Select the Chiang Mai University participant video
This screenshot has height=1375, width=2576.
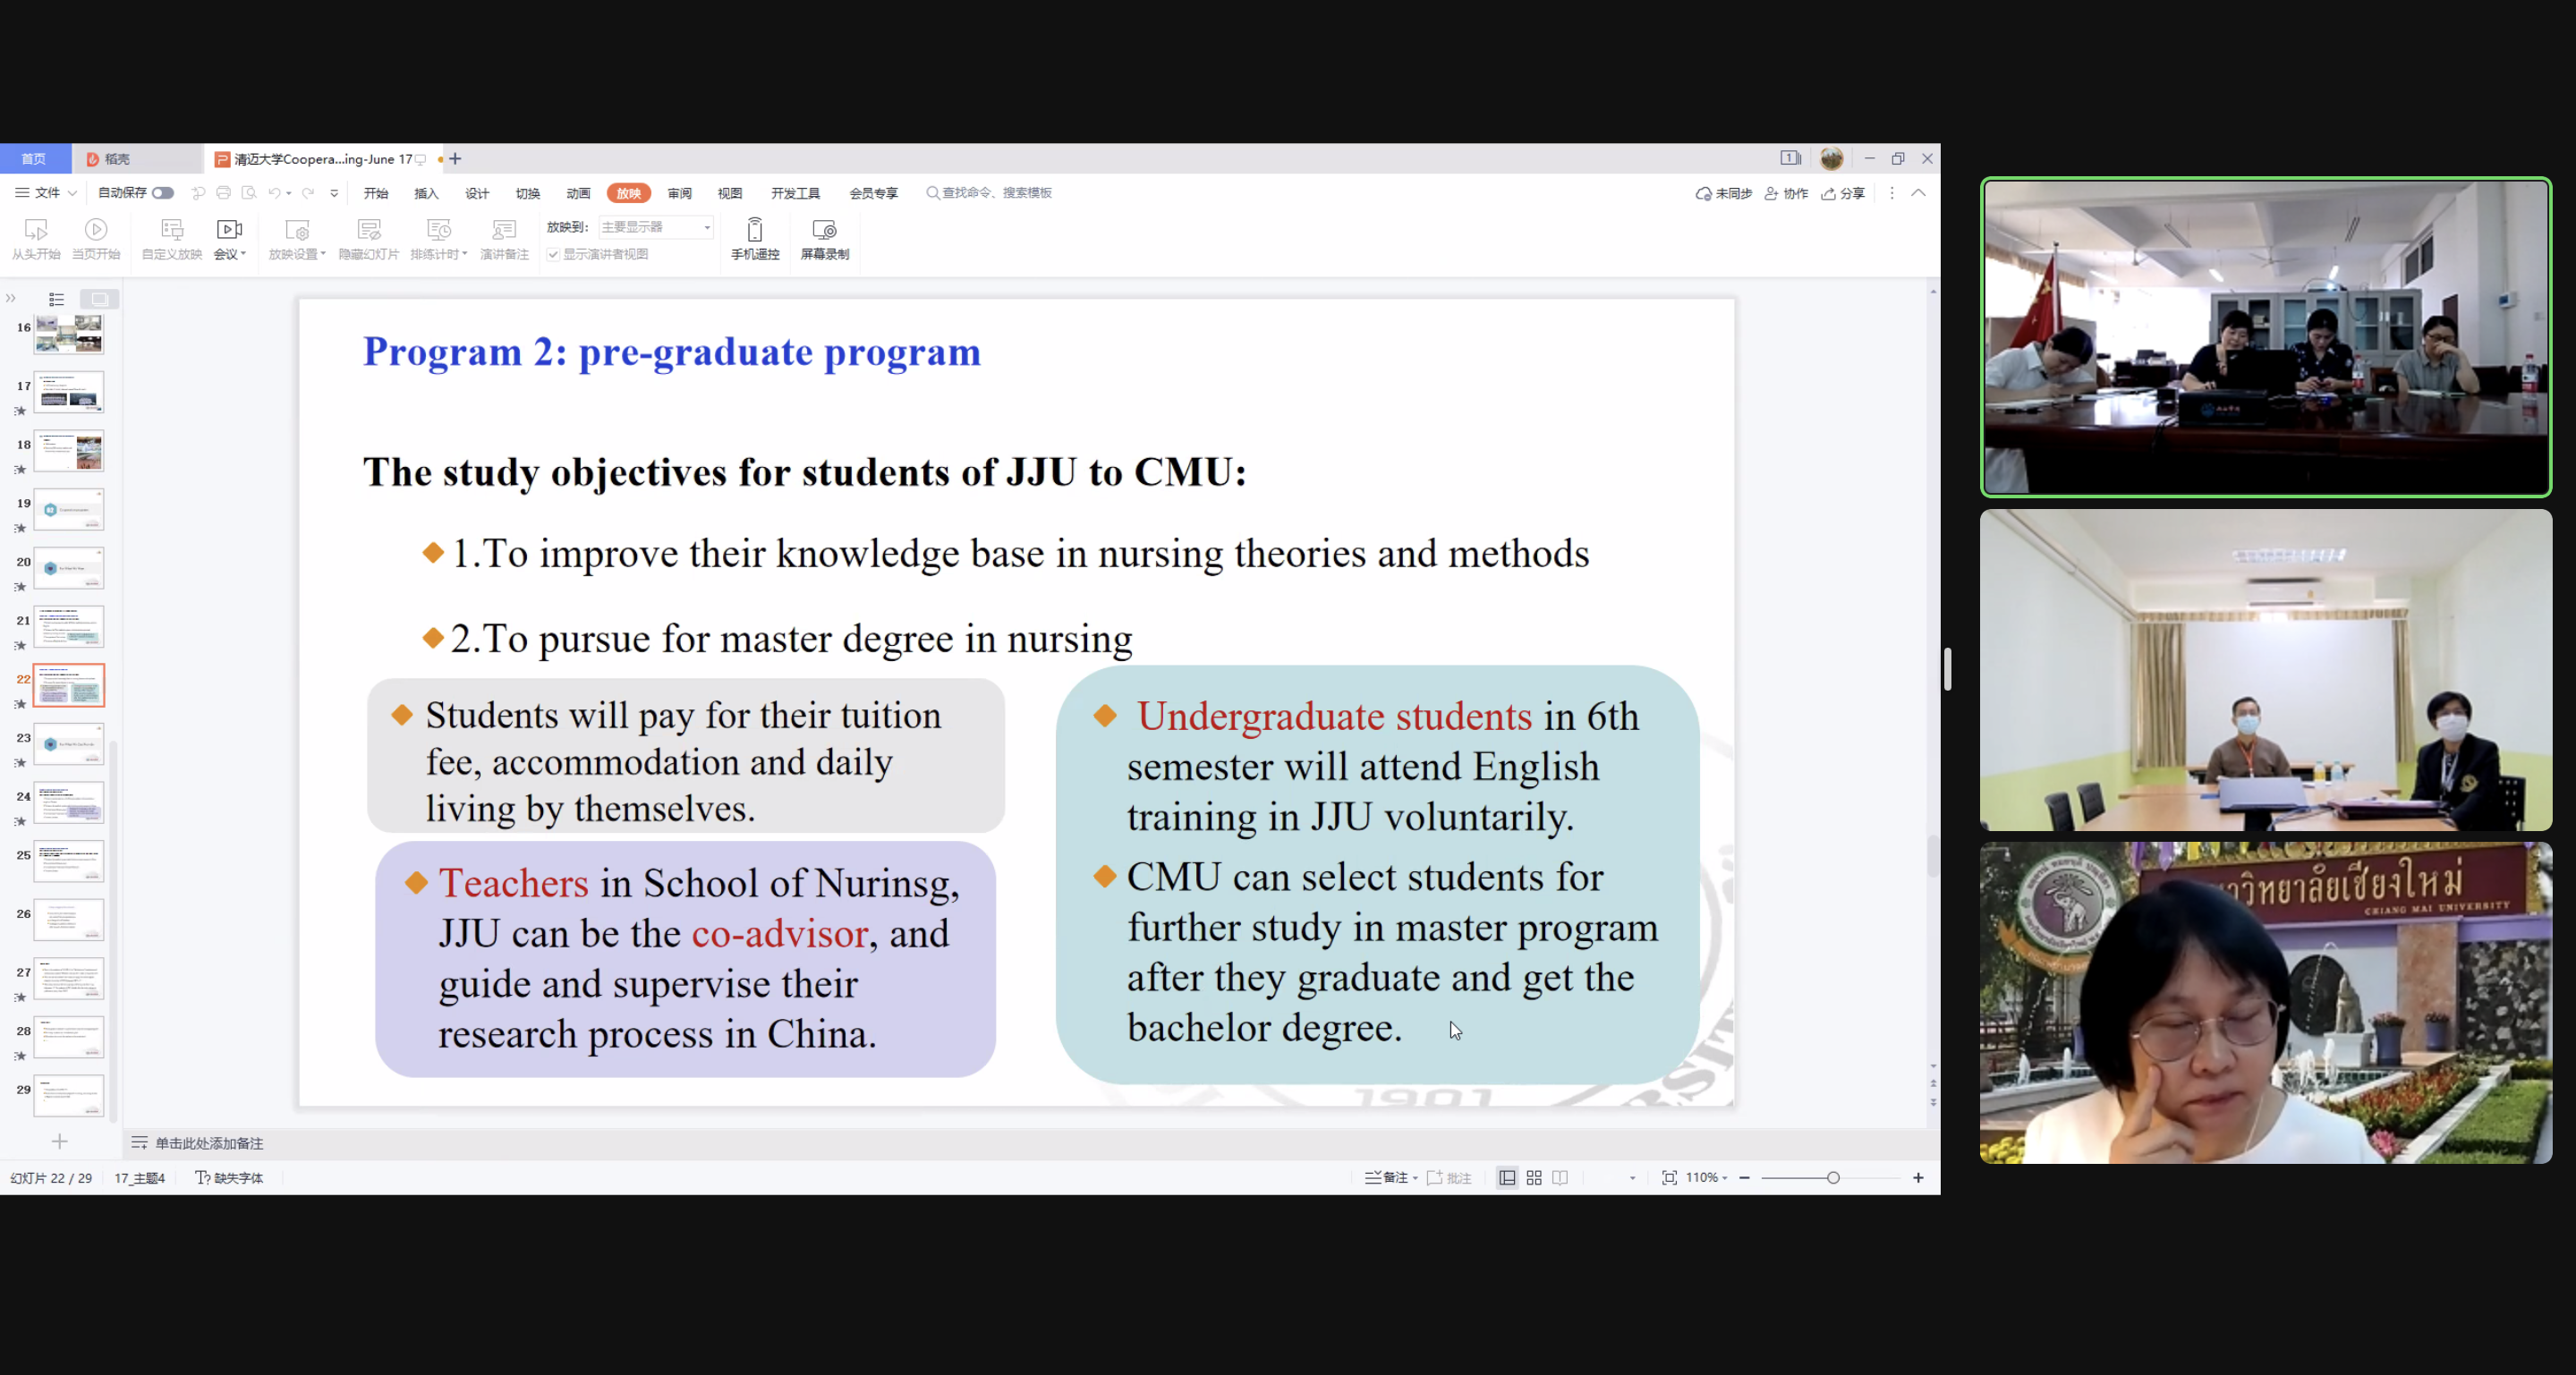2266,1002
